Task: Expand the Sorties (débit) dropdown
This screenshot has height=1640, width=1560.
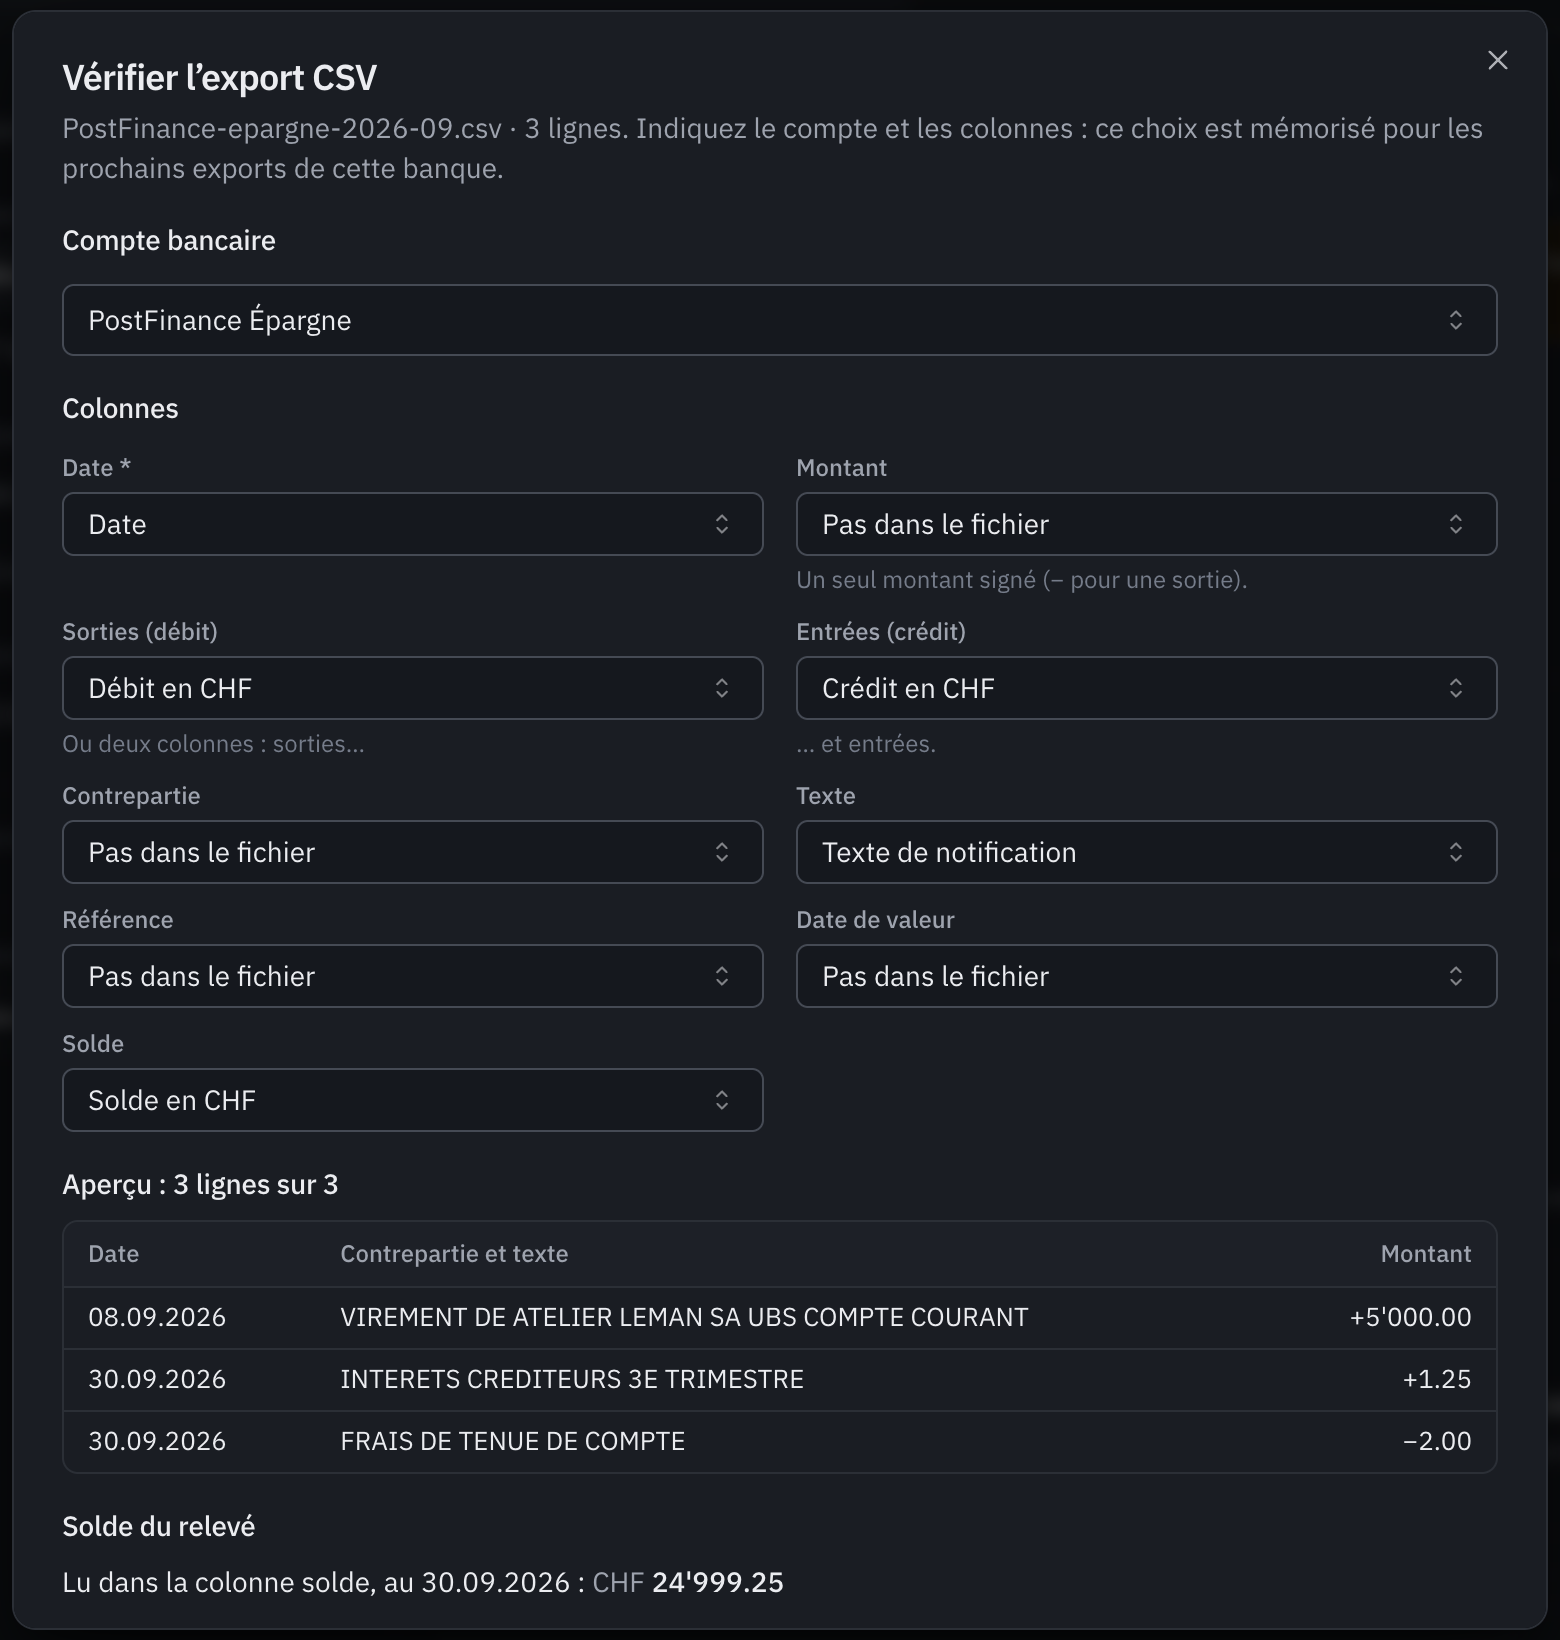Action: click(412, 688)
